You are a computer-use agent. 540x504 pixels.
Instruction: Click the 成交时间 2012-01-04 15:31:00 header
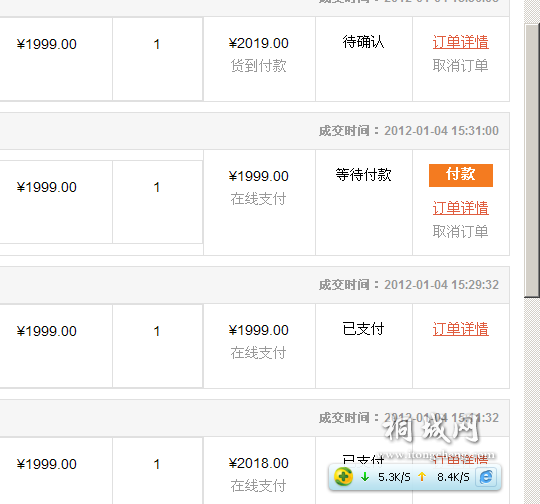pos(408,131)
